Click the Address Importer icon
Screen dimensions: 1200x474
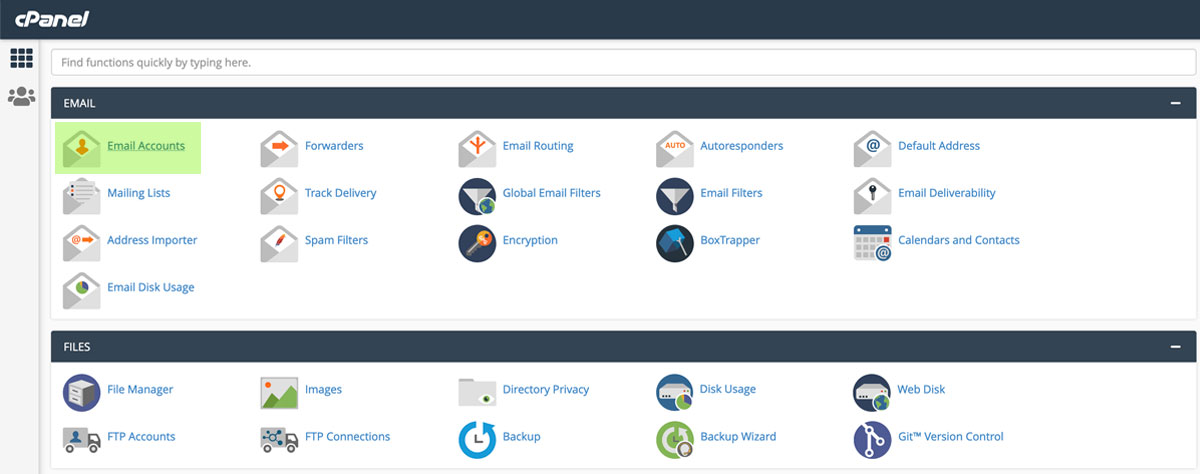tap(81, 242)
